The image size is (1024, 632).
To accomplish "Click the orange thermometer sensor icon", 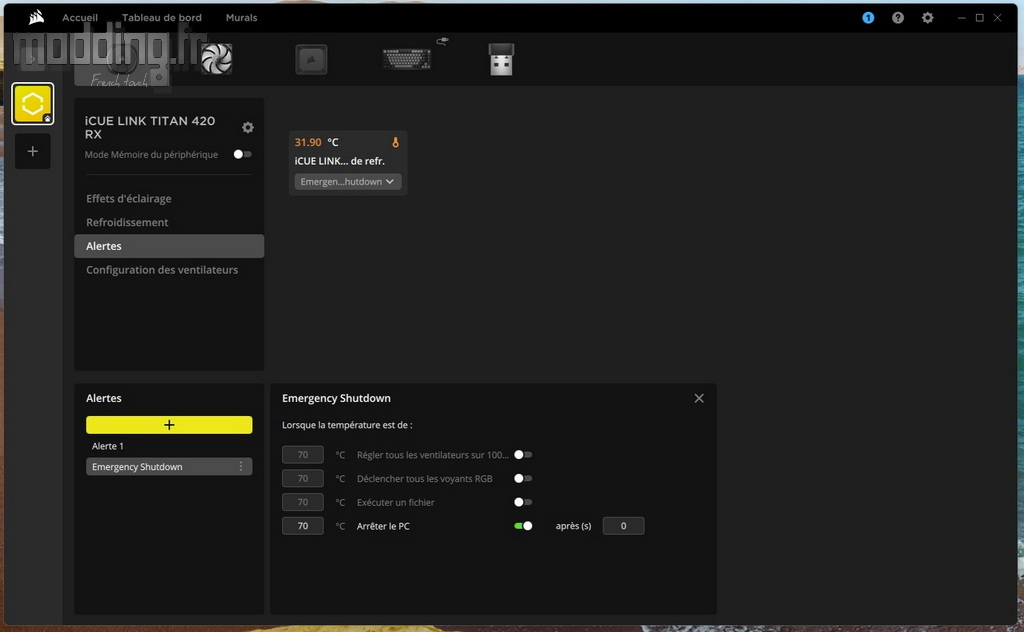I will pos(395,142).
